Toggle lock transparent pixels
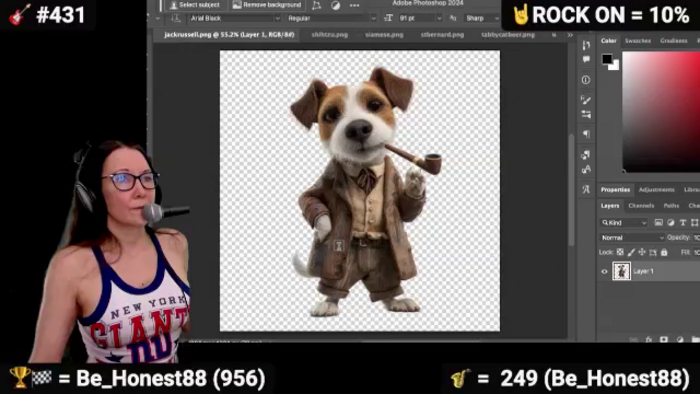This screenshot has width=700, height=394. click(620, 252)
